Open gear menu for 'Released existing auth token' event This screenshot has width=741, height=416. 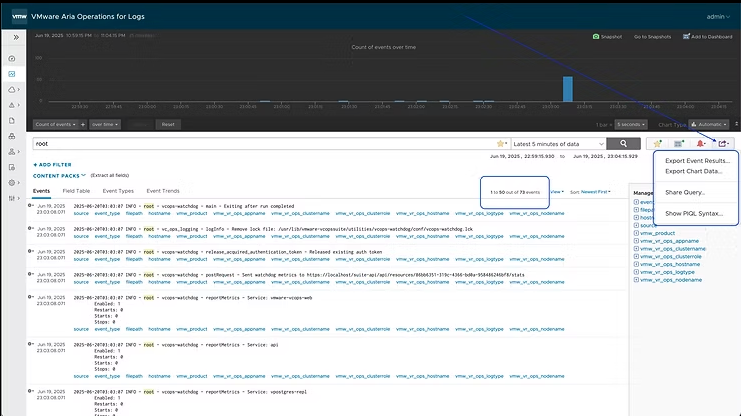click(31, 251)
